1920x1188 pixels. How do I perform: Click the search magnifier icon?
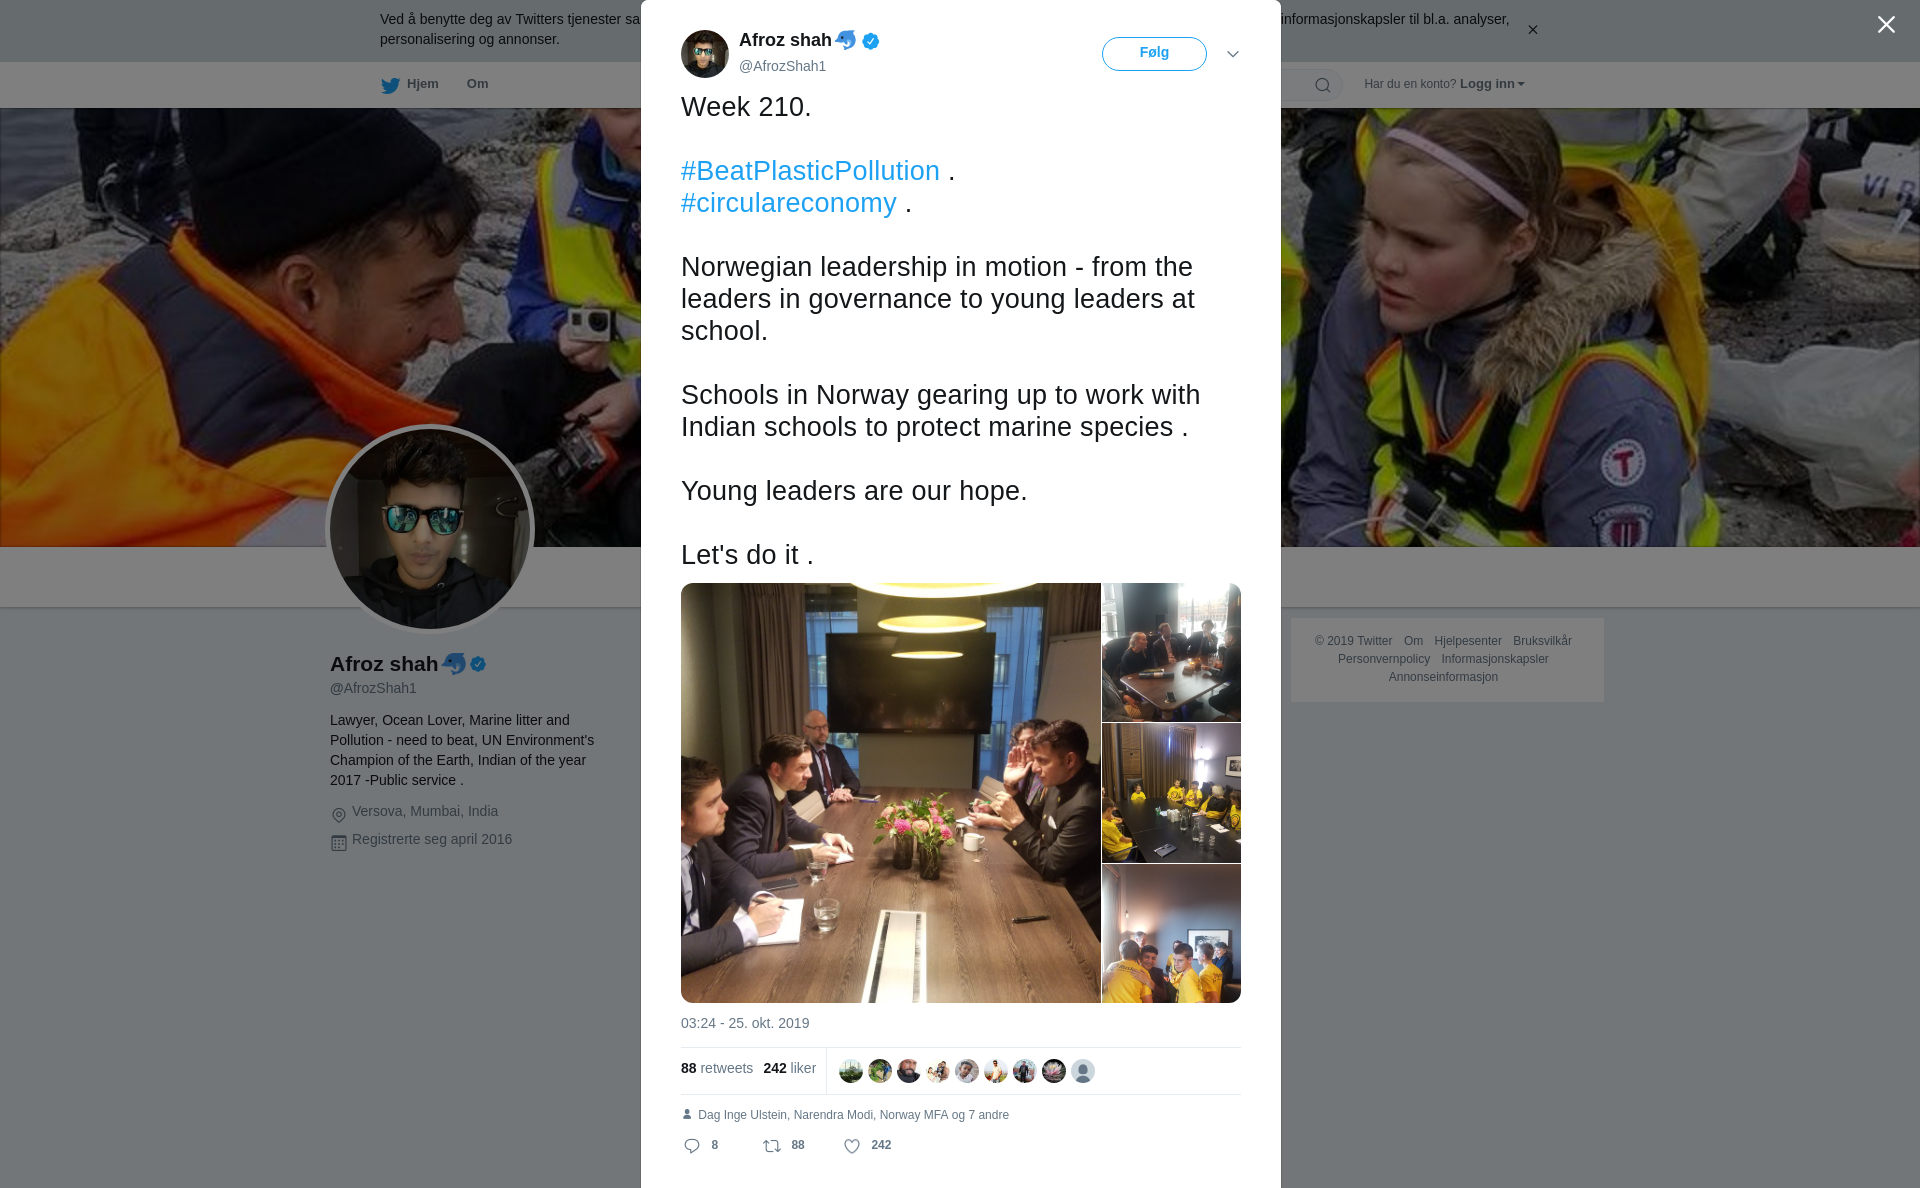point(1323,85)
